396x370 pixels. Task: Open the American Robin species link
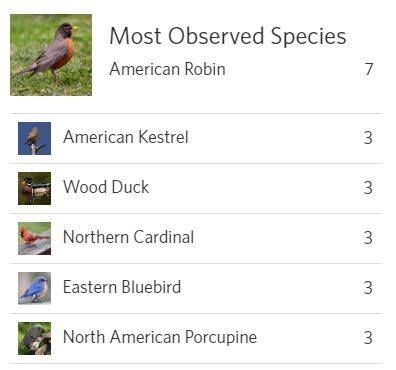(x=167, y=69)
